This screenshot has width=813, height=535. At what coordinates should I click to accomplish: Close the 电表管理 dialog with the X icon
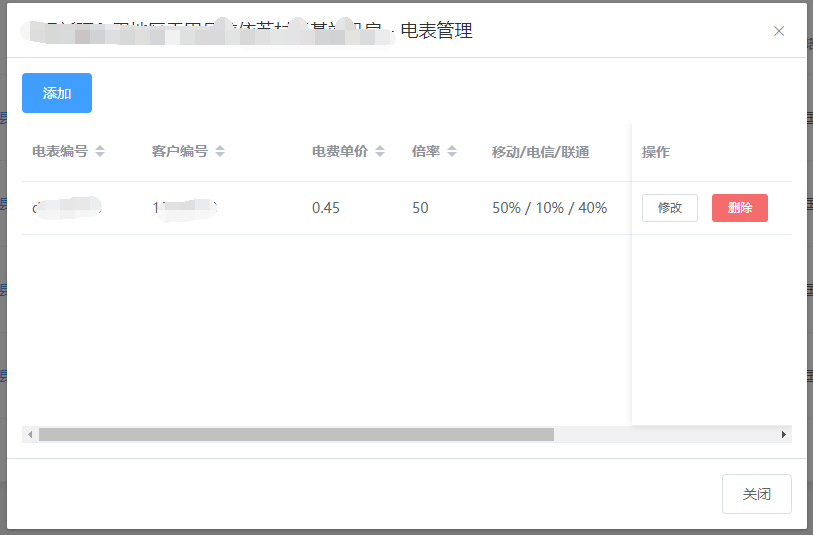tap(779, 31)
